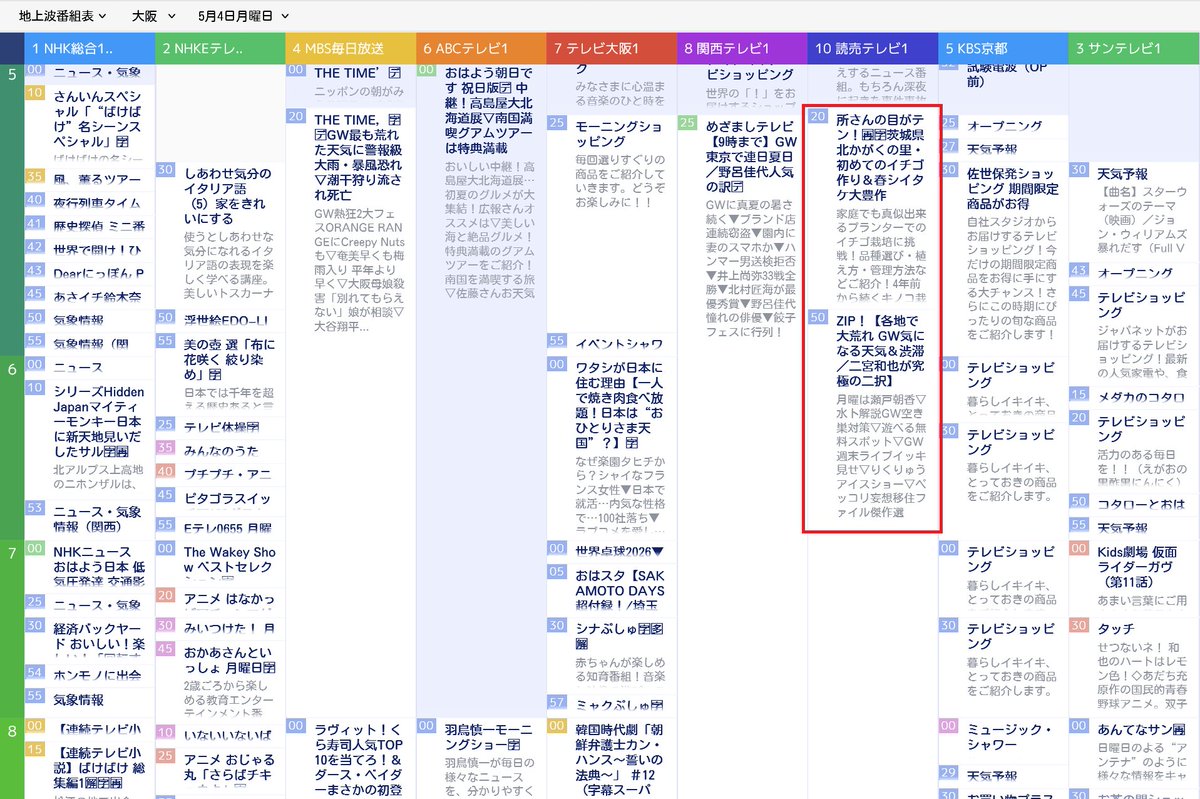
Task: Open シリーズHidden Japan マイティーモンキー program
Action: tap(100, 420)
